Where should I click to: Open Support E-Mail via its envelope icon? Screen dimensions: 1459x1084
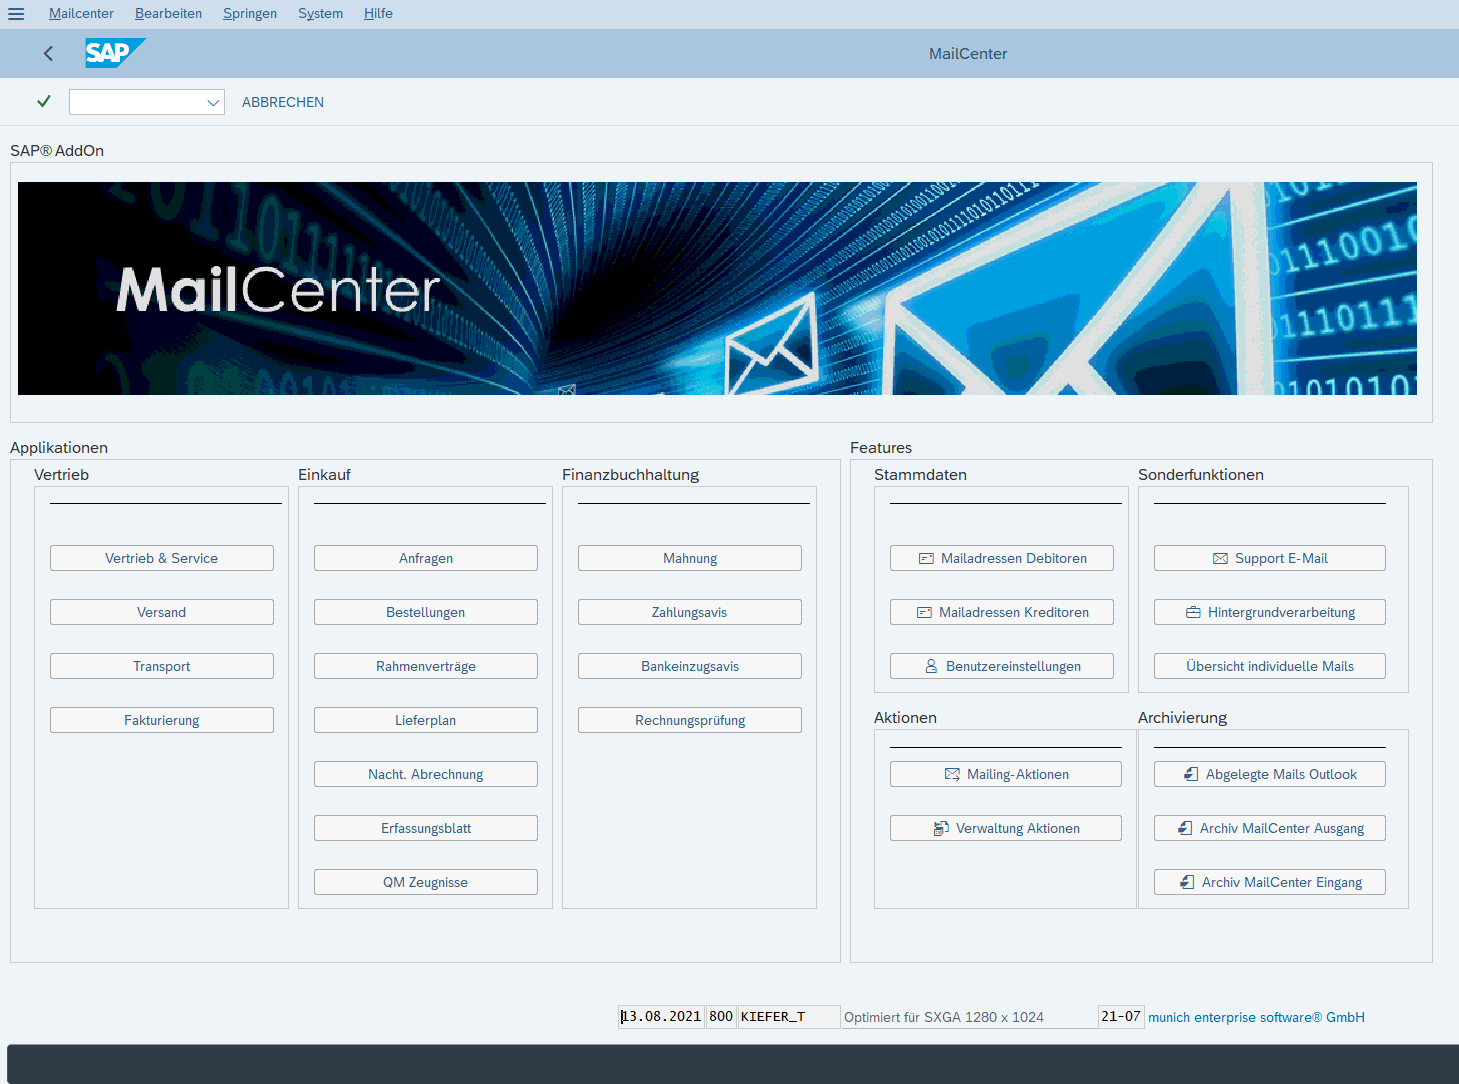click(x=1219, y=558)
